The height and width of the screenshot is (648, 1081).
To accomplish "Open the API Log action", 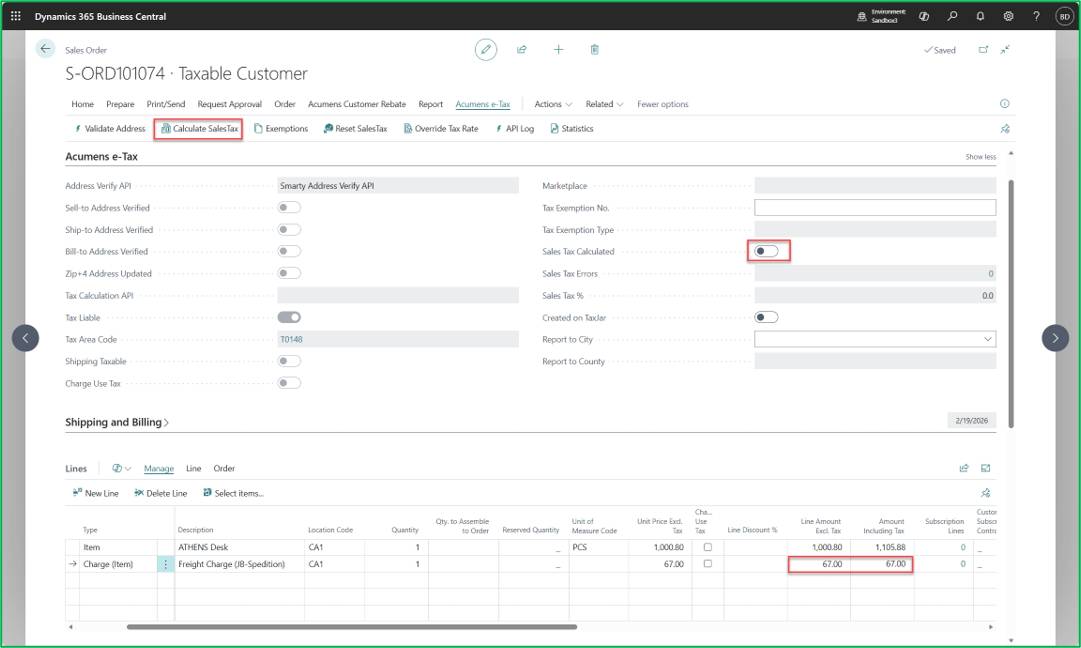I will pos(514,129).
